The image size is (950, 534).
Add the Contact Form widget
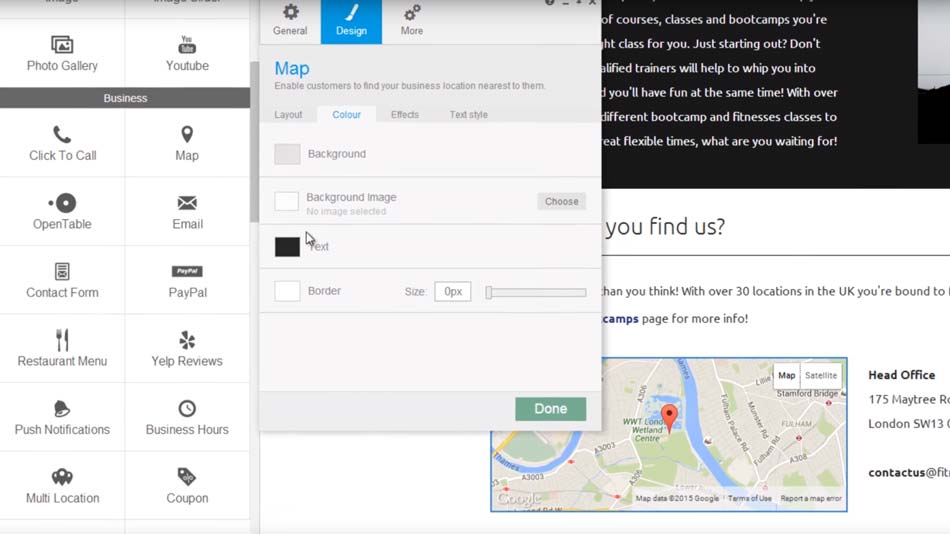click(62, 280)
